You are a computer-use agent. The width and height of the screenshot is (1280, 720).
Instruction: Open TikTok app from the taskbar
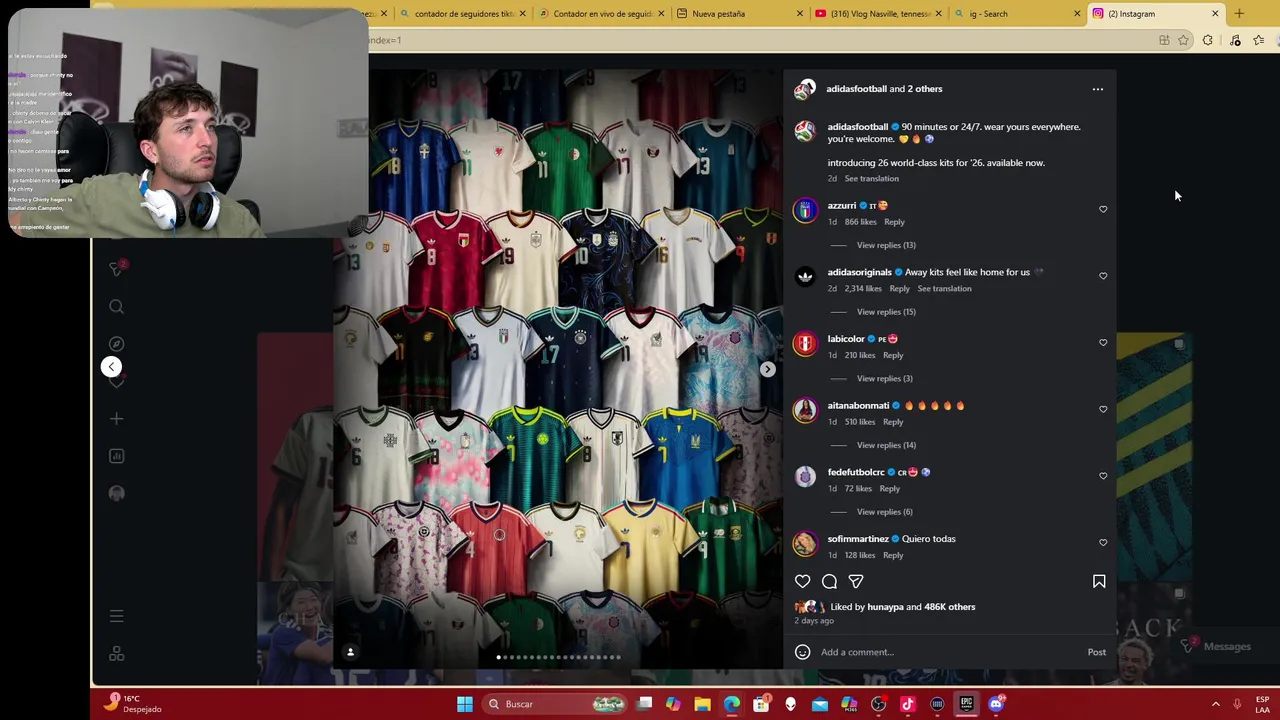908,704
